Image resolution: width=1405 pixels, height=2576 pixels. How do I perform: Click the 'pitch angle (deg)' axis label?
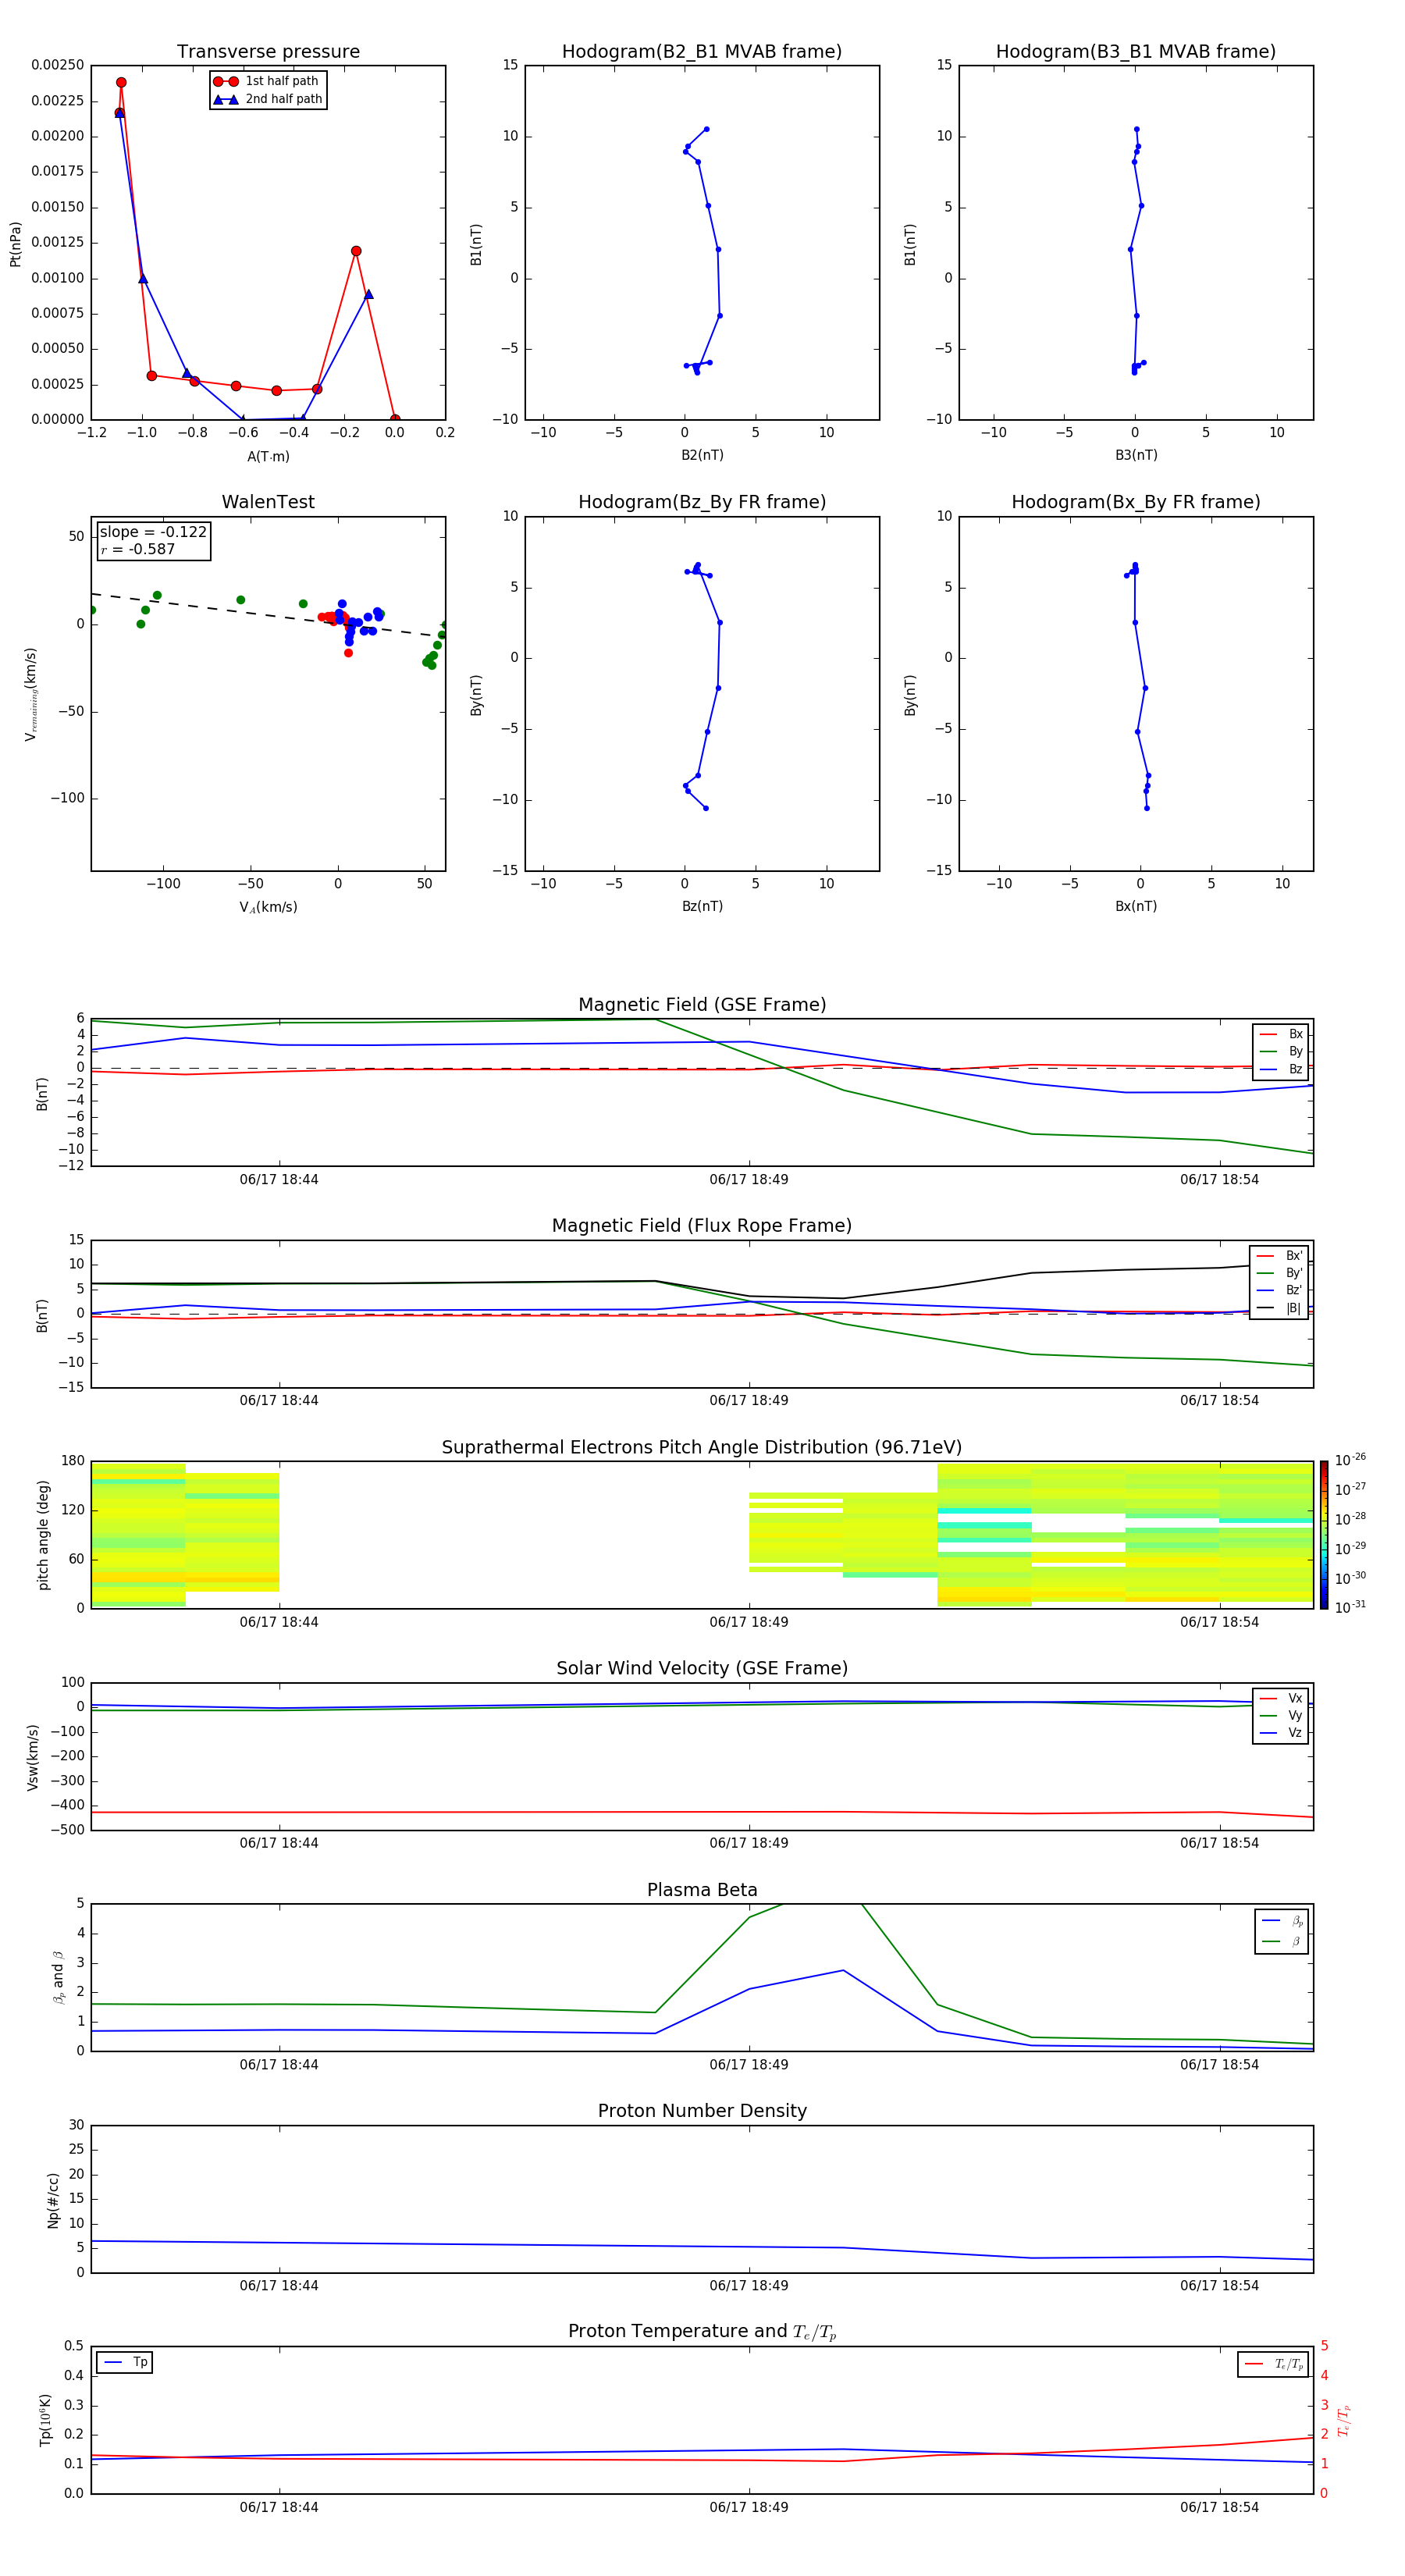click(43, 1535)
